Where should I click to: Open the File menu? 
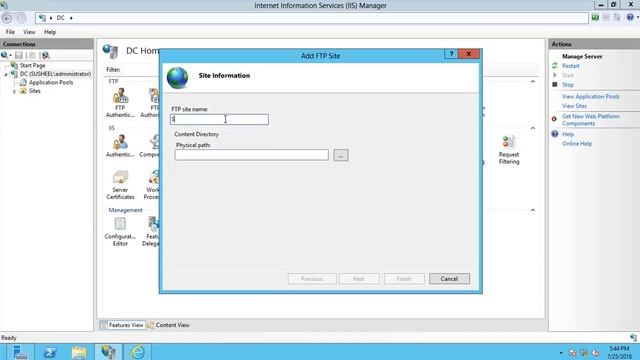10,32
